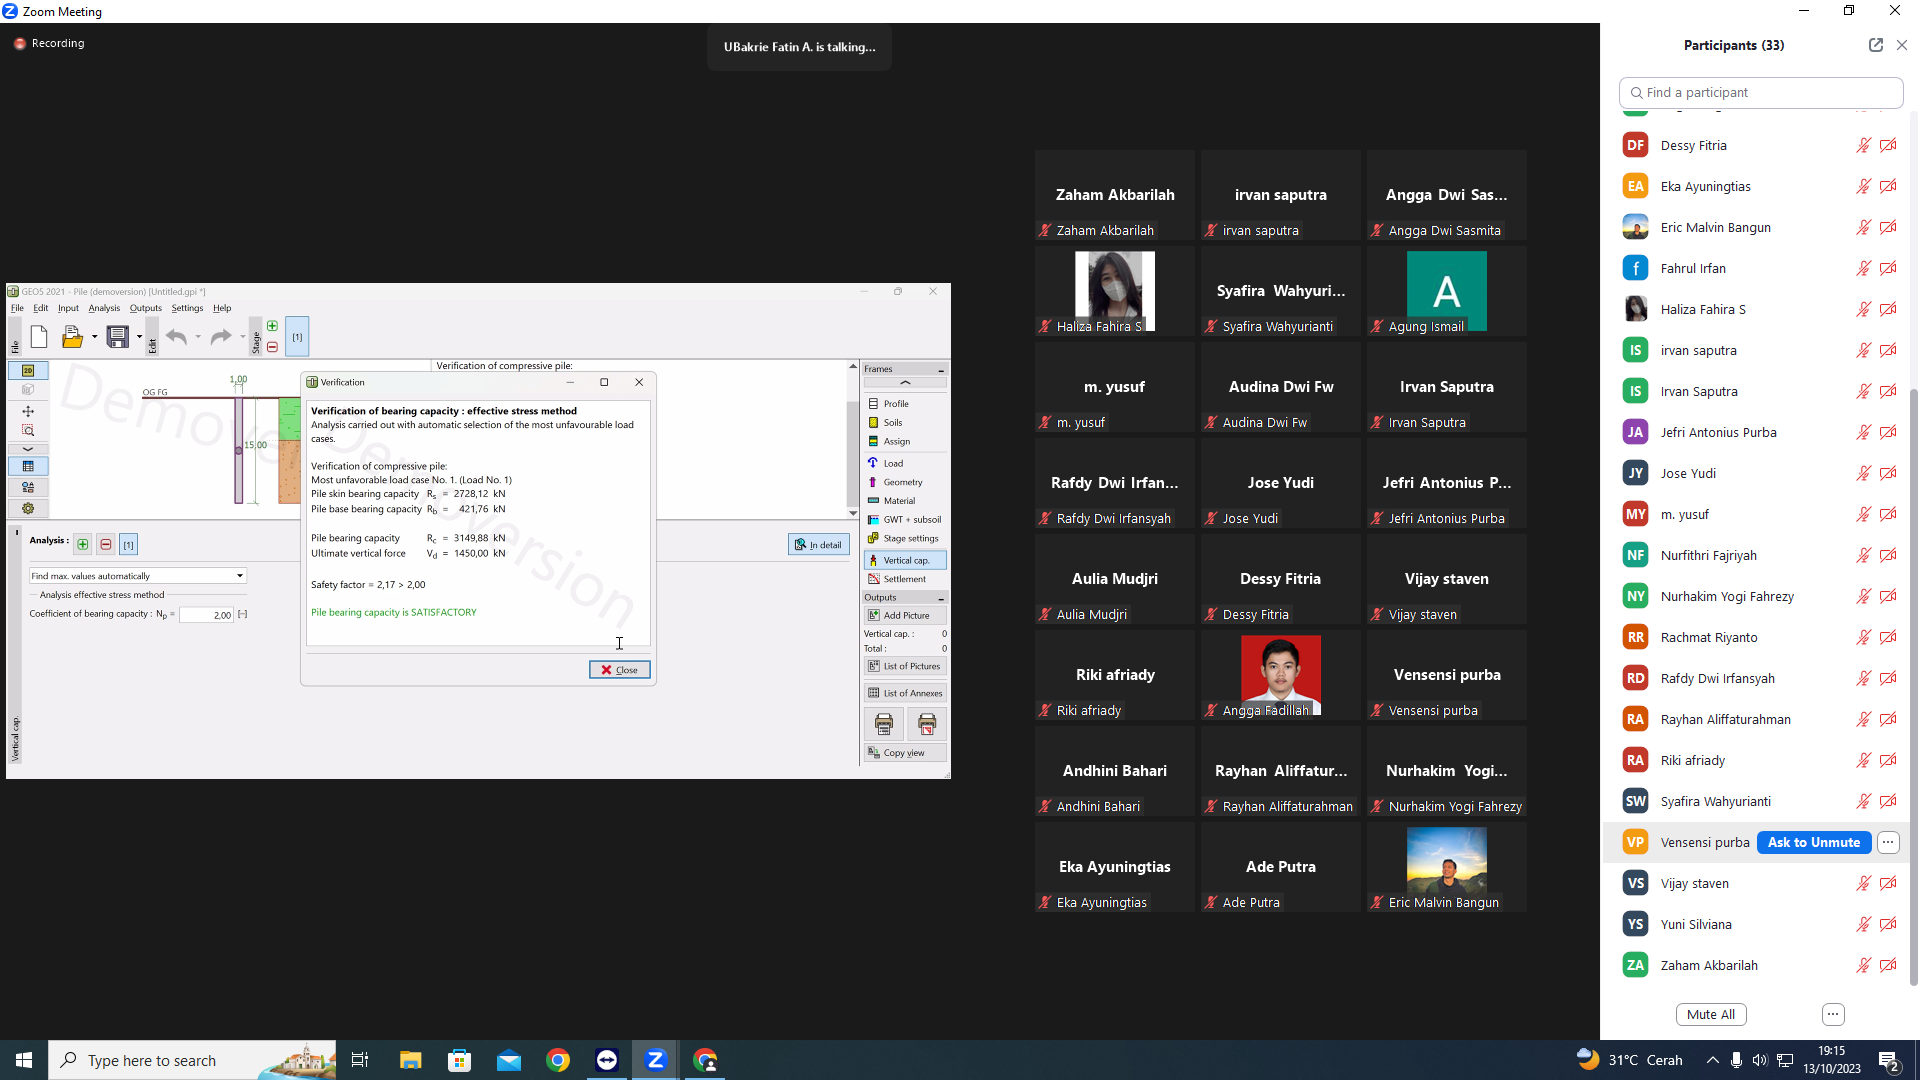Print view printer icon with red picture
1920x1080 pixels.
pyautogui.click(x=927, y=723)
